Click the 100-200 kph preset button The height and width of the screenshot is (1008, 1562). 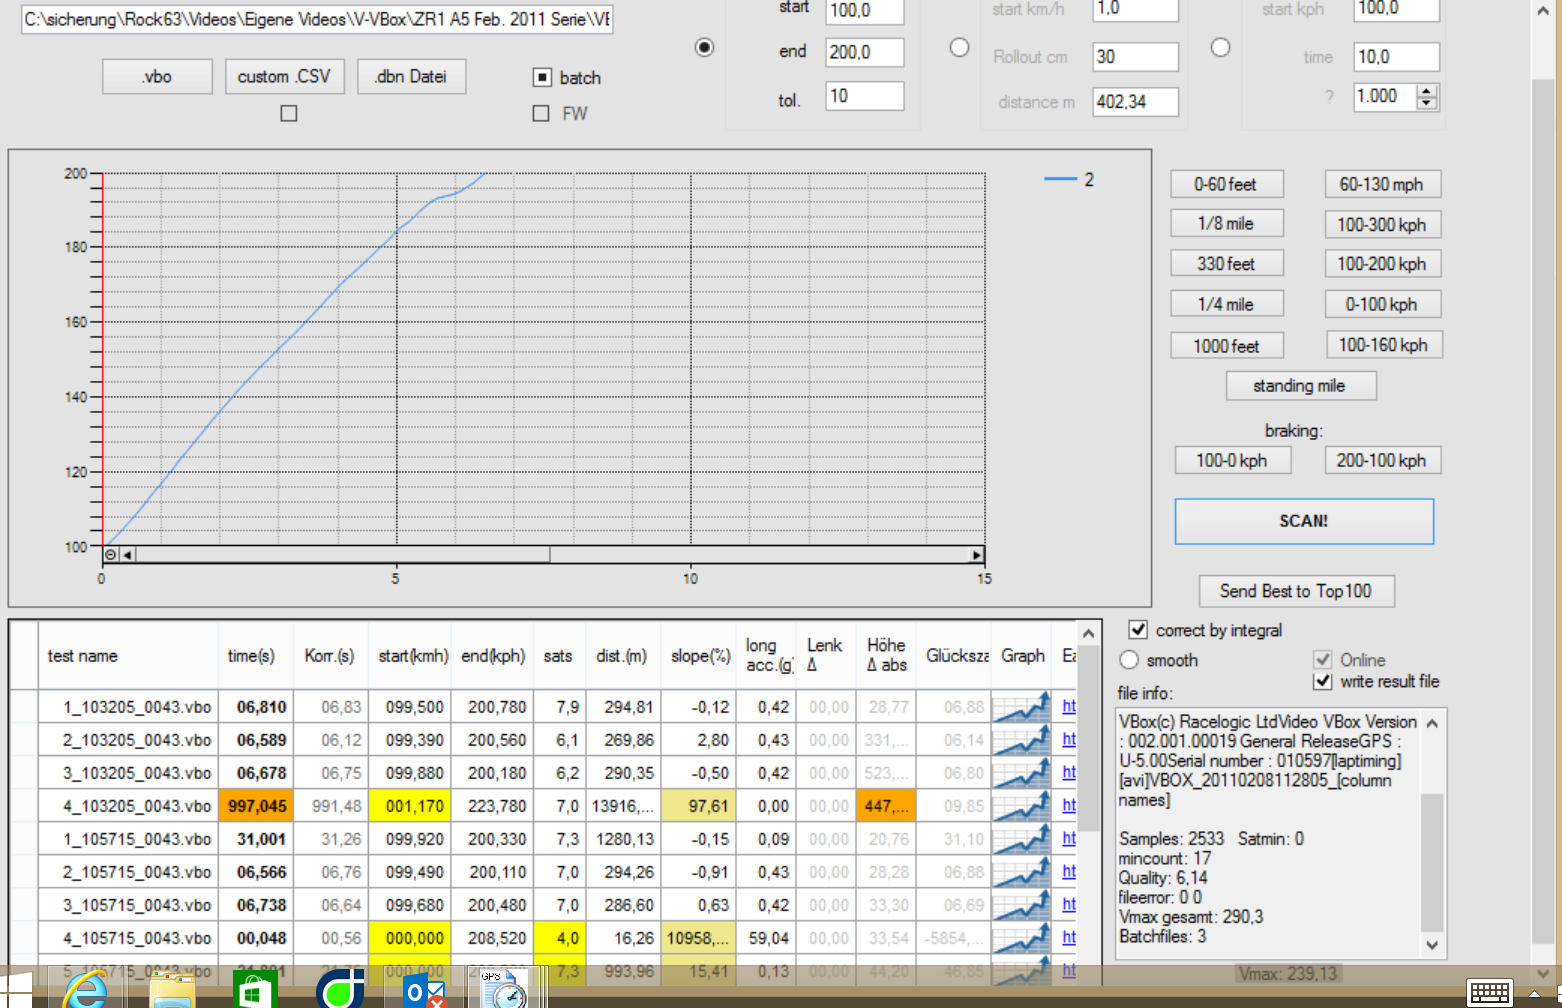point(1382,264)
